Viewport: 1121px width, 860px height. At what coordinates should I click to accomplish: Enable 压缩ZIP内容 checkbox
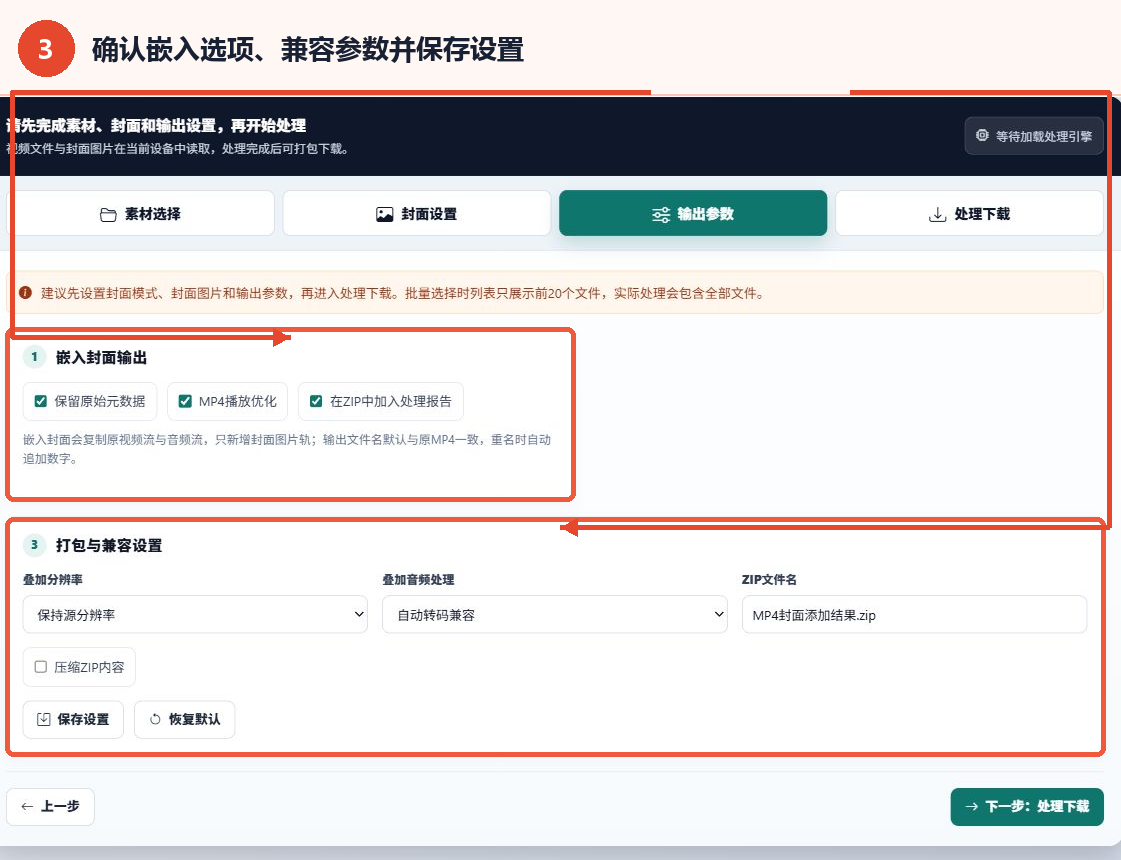[41, 667]
